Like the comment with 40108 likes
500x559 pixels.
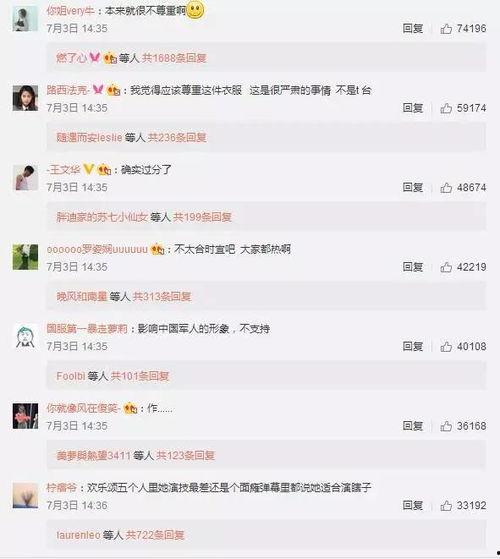[446, 347]
